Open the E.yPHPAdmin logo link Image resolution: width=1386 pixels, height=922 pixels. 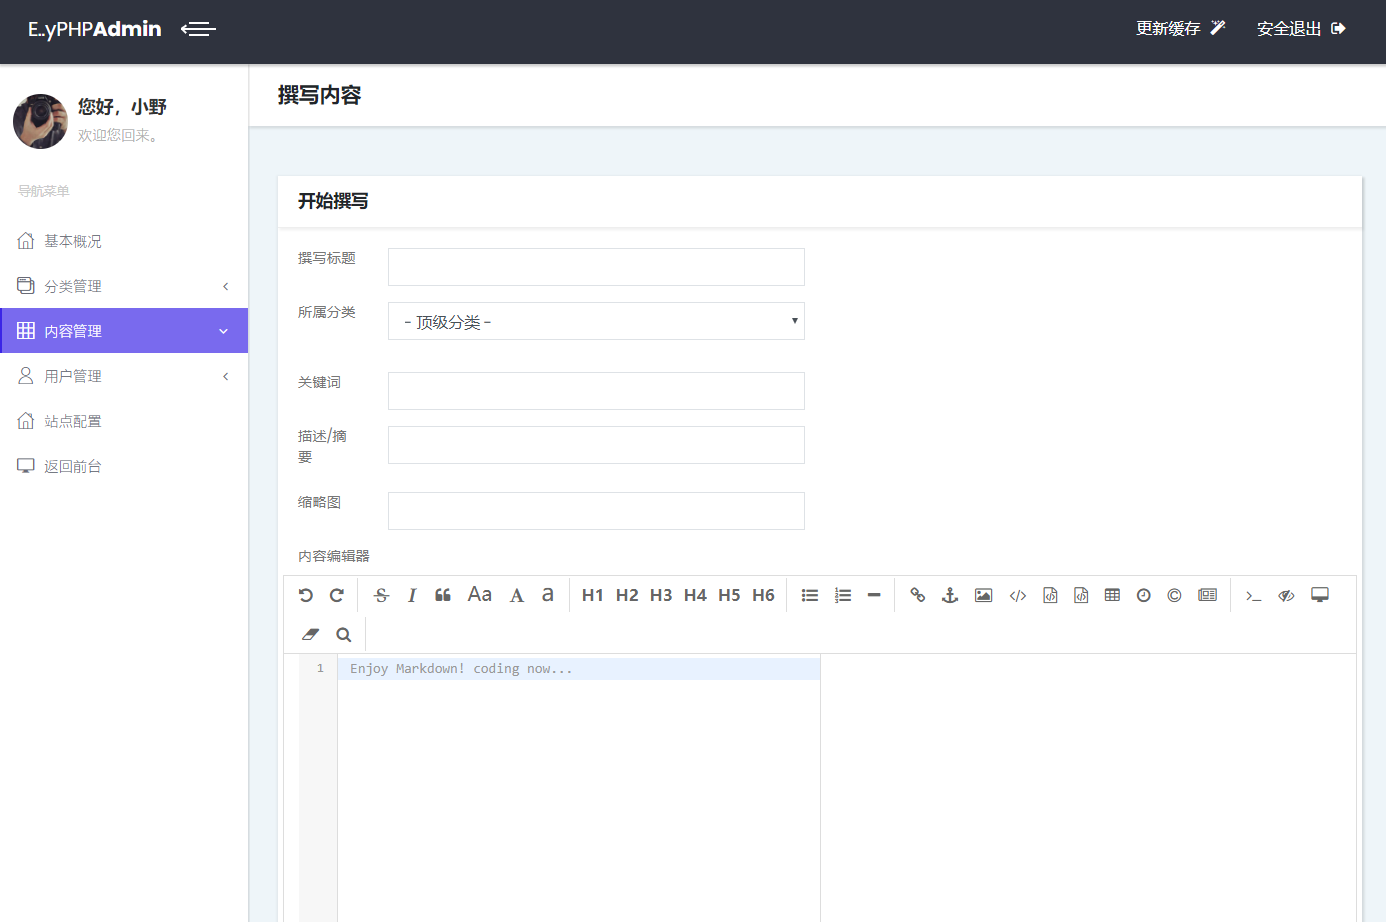point(95,29)
